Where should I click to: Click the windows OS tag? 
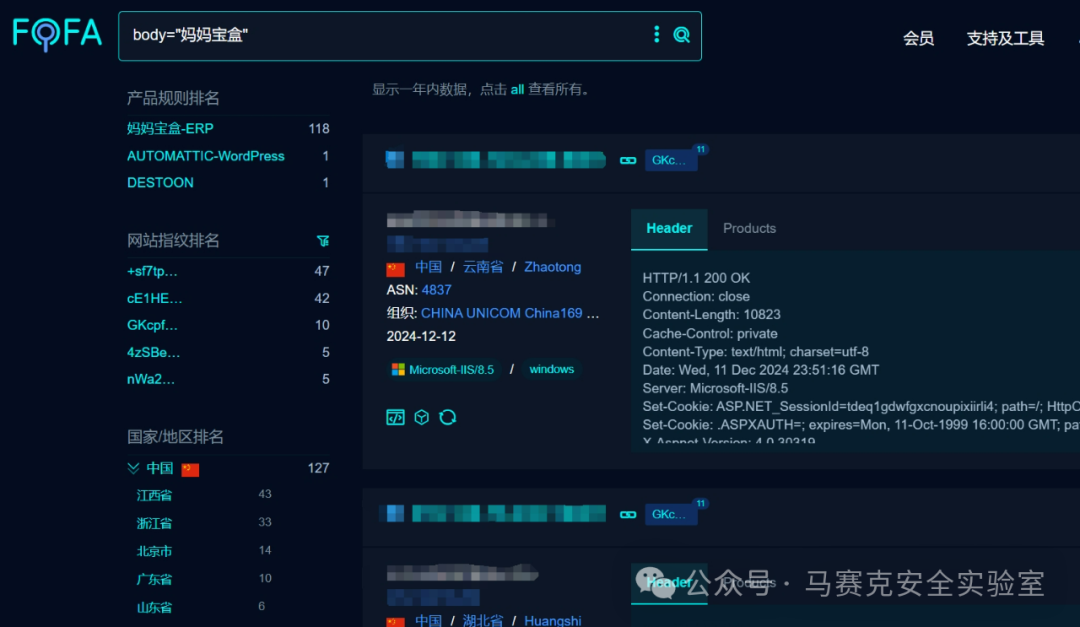coord(551,369)
